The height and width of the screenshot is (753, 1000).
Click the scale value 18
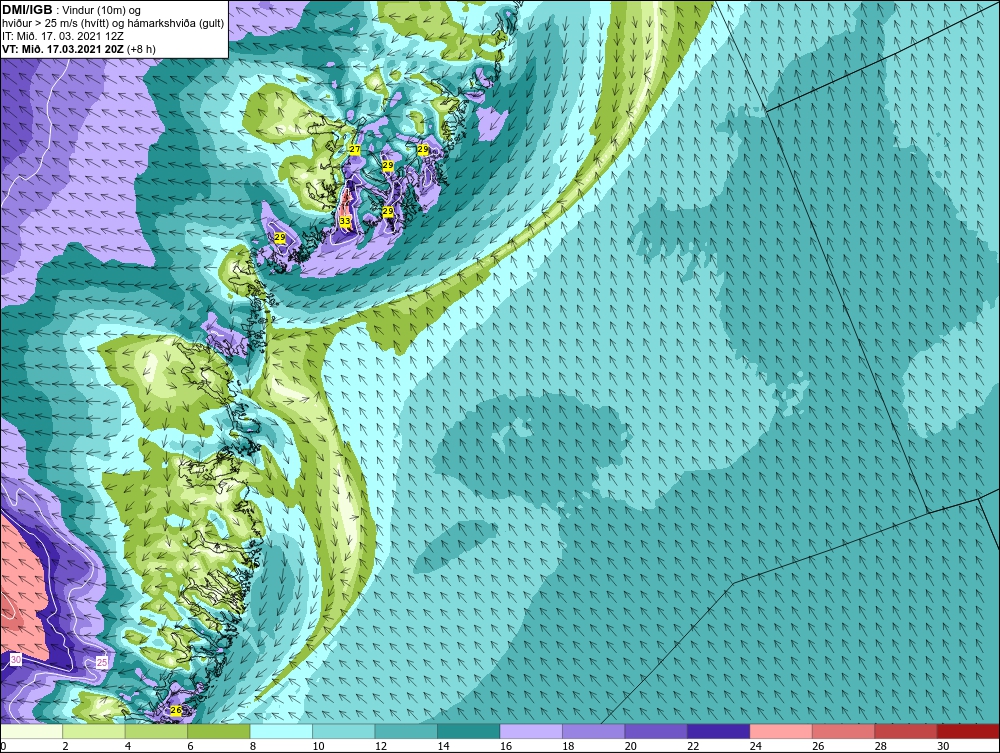click(x=568, y=746)
